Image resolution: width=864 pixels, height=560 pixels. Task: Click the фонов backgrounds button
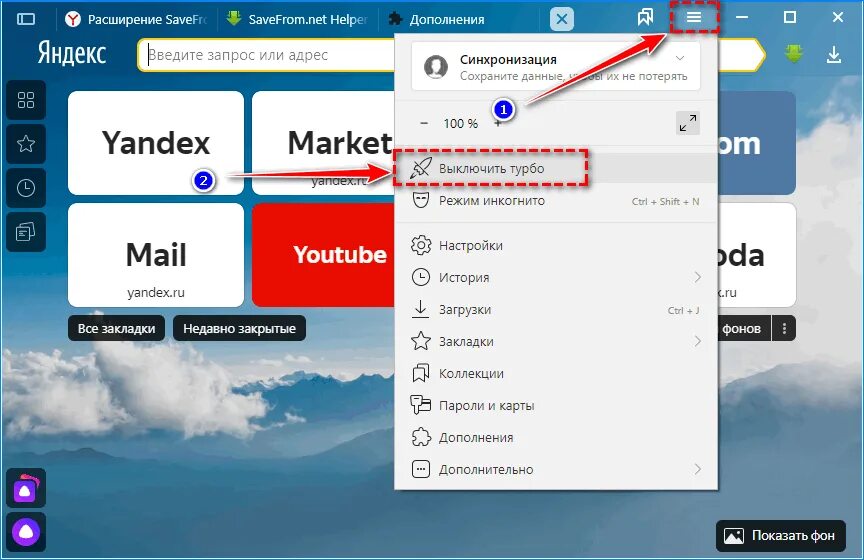[x=743, y=329]
